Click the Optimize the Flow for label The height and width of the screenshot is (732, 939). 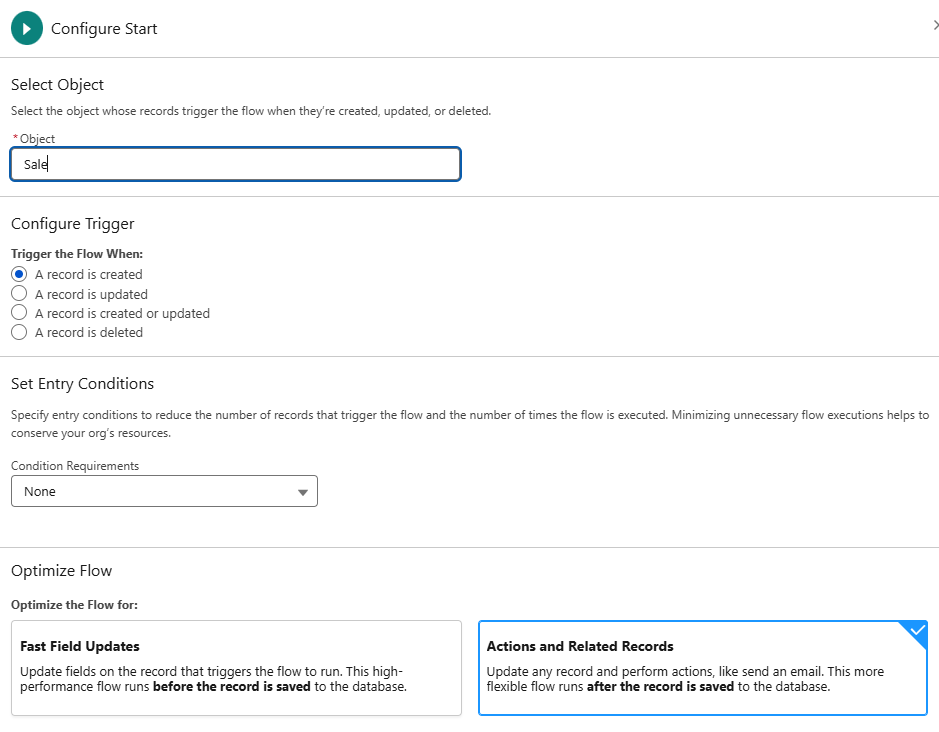[74, 605]
